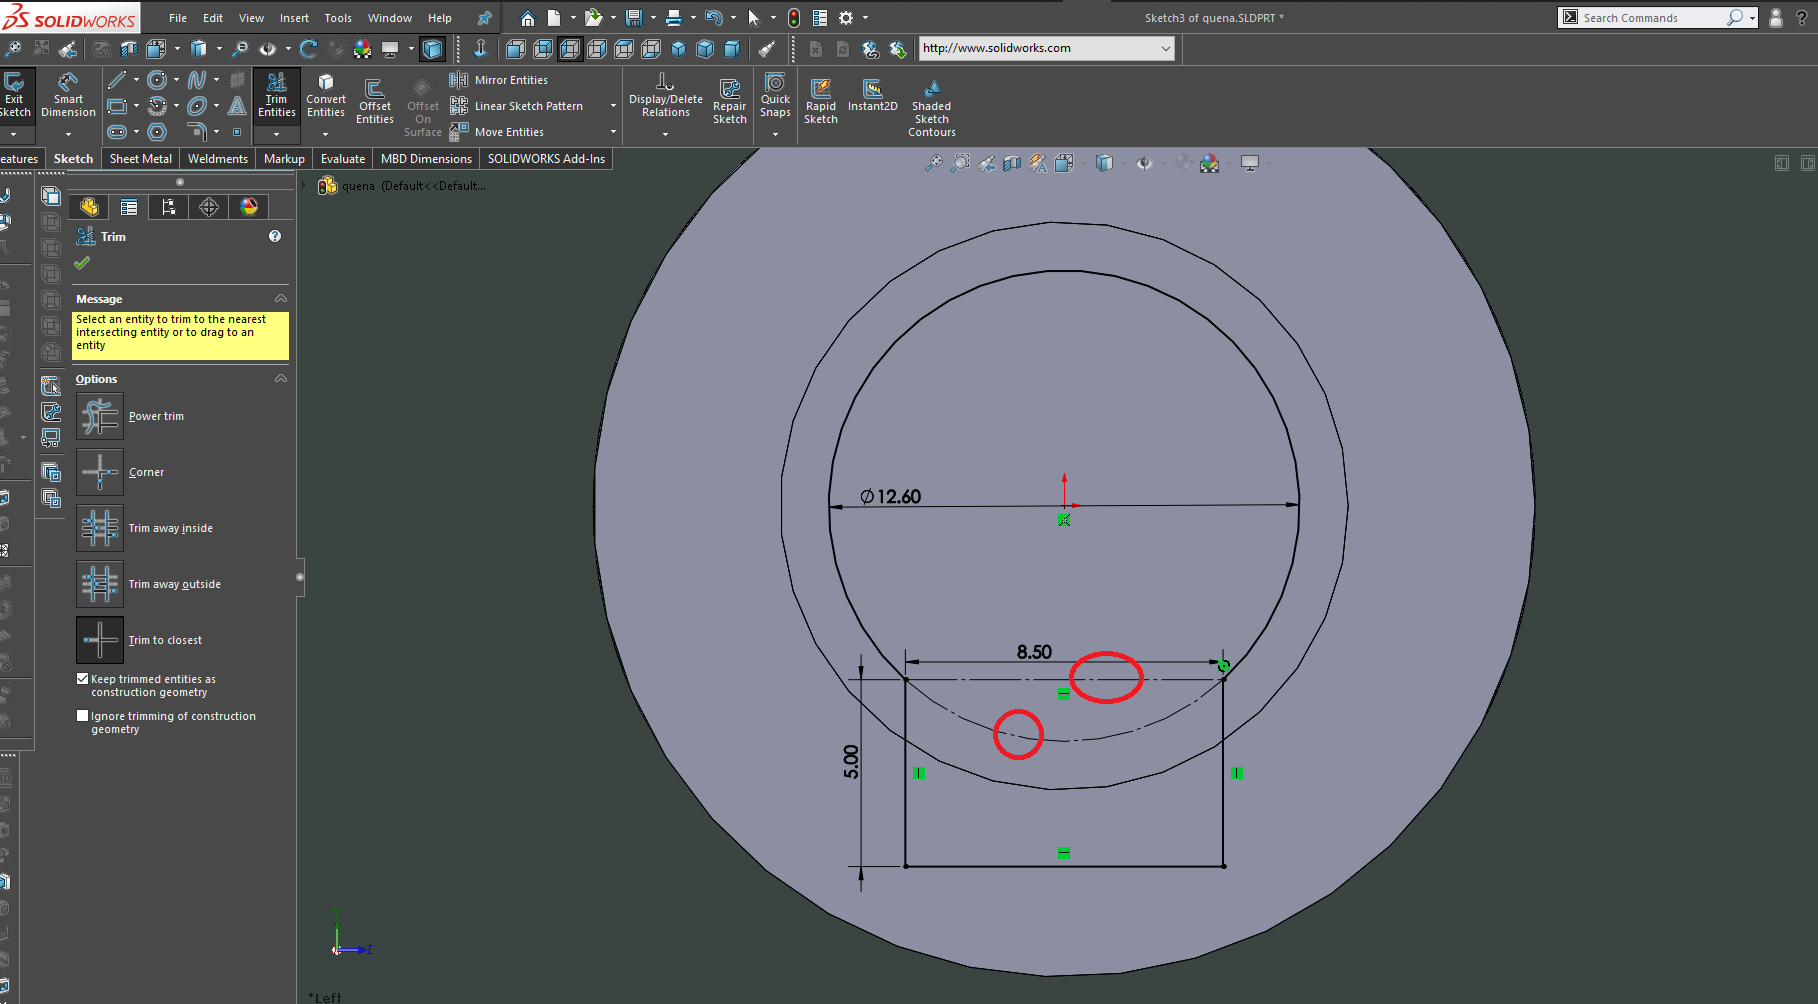
Task: Select the Corner trim option
Action: [100, 472]
